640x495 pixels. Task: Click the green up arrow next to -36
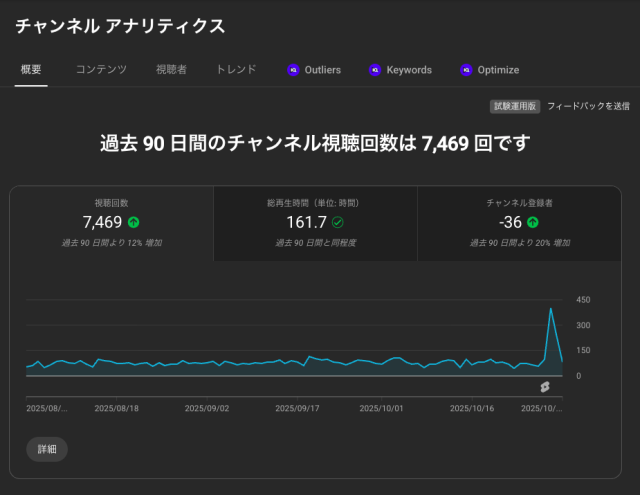(533, 222)
